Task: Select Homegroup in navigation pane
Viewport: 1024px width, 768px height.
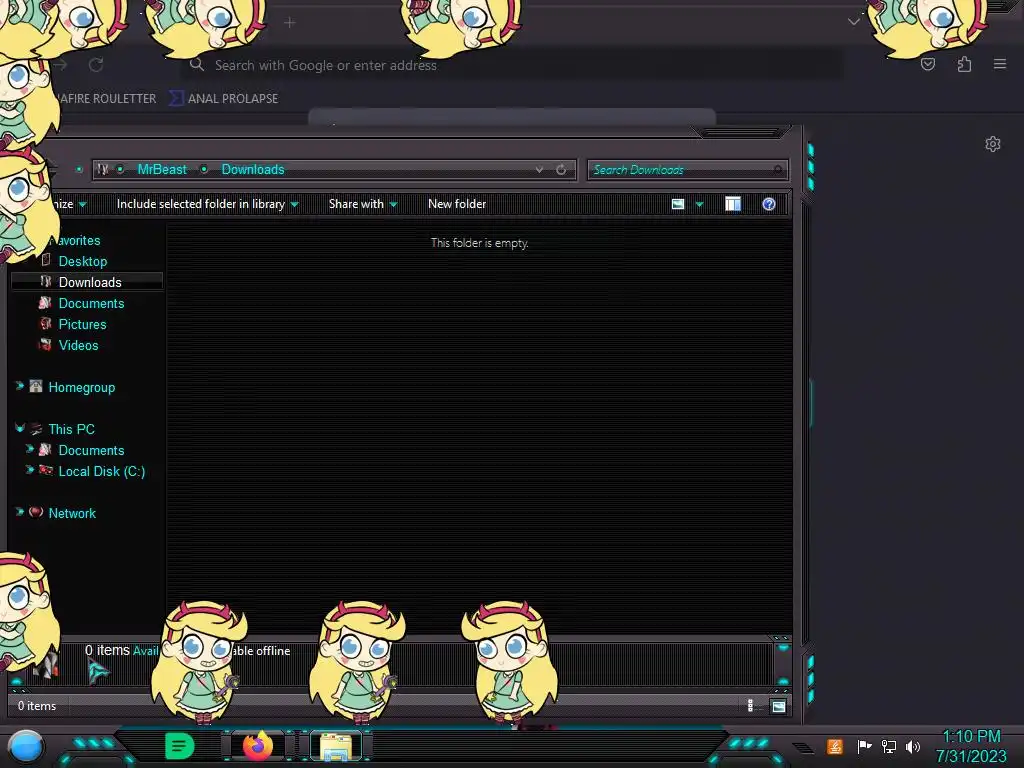Action: click(82, 387)
